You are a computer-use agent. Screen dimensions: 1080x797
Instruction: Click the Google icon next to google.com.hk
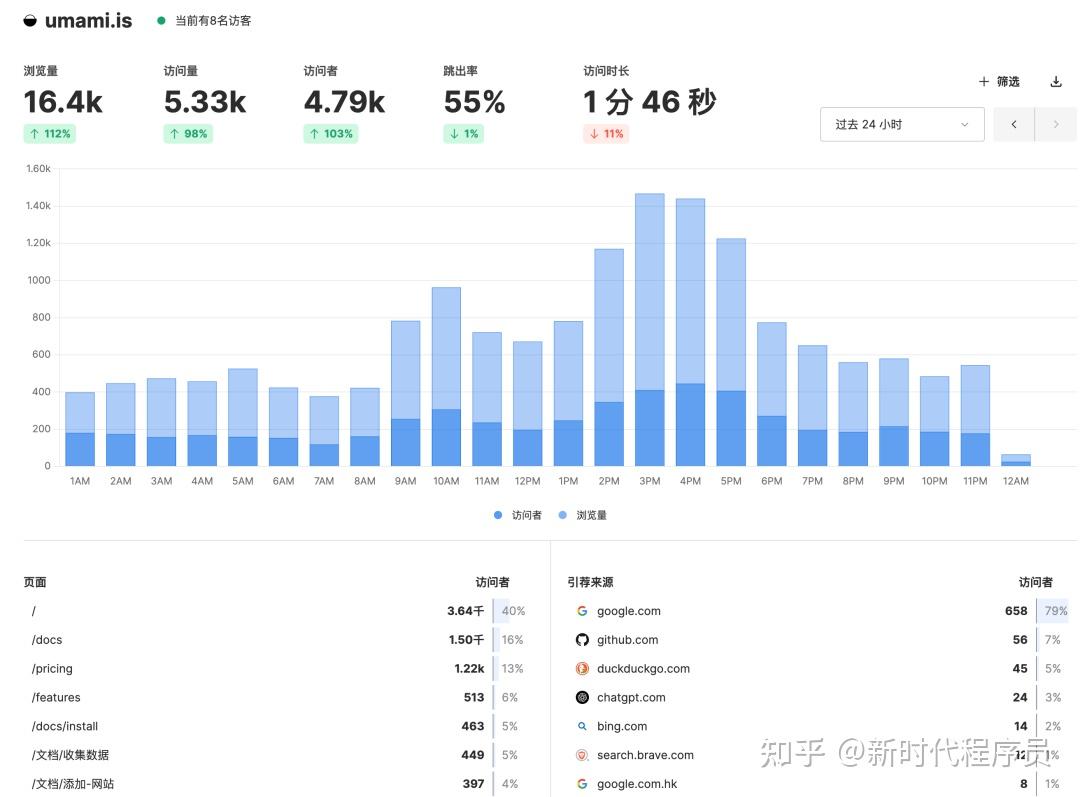tap(581, 784)
